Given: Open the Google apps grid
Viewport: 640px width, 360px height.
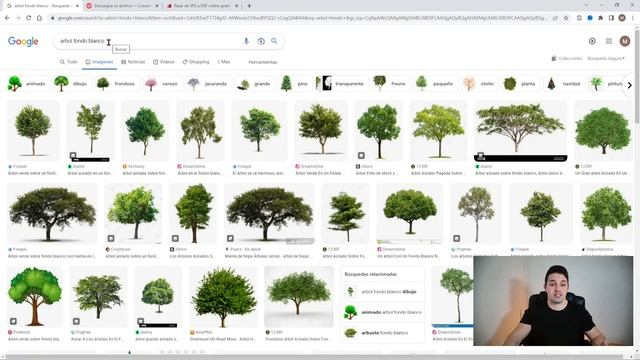Looking at the screenshot, I should point(609,41).
